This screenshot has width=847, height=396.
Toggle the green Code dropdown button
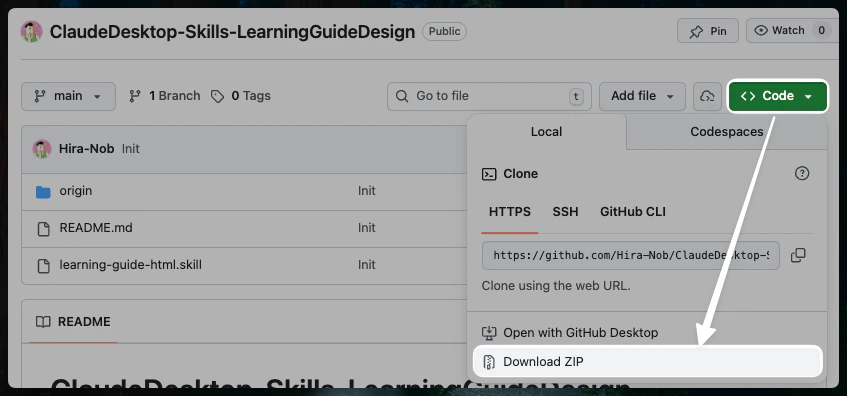[778, 96]
